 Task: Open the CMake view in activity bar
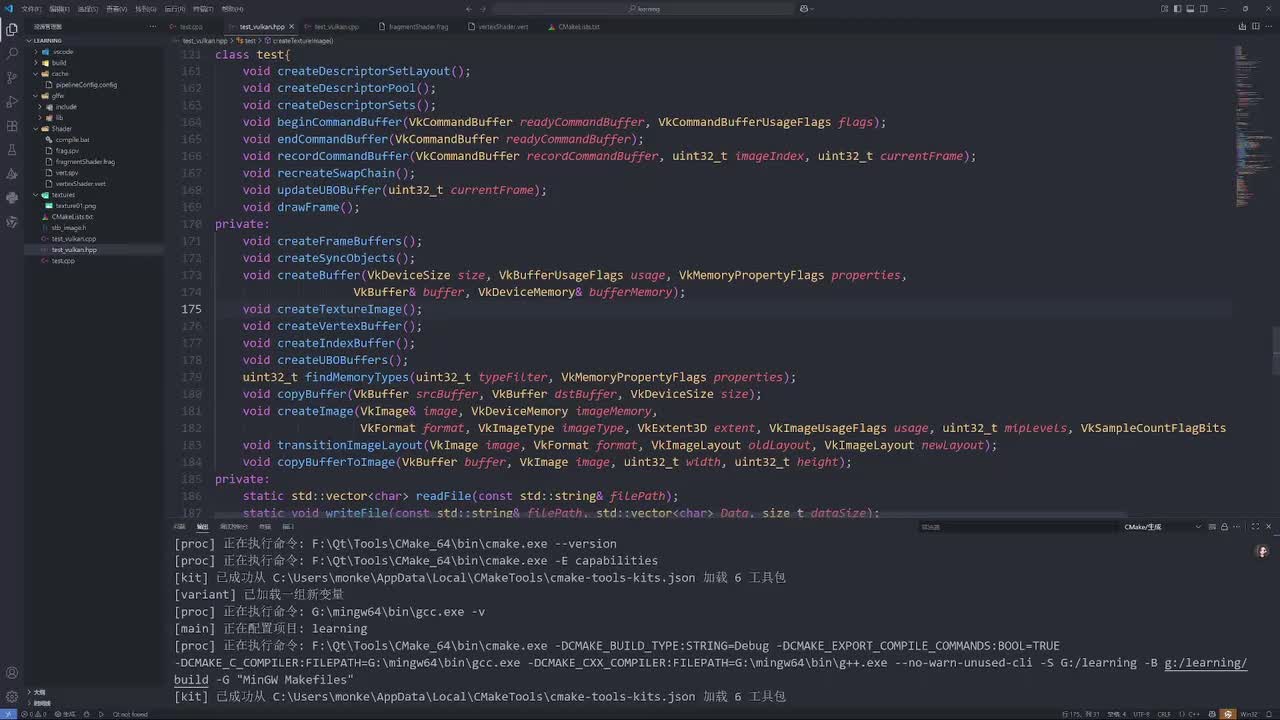click(x=12, y=173)
